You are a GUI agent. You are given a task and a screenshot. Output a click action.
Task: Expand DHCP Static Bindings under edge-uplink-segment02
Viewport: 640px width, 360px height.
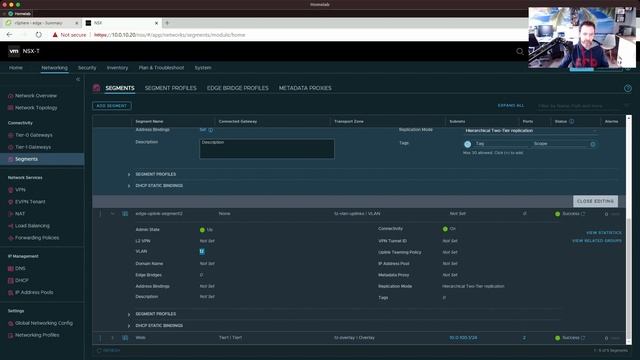point(129,326)
